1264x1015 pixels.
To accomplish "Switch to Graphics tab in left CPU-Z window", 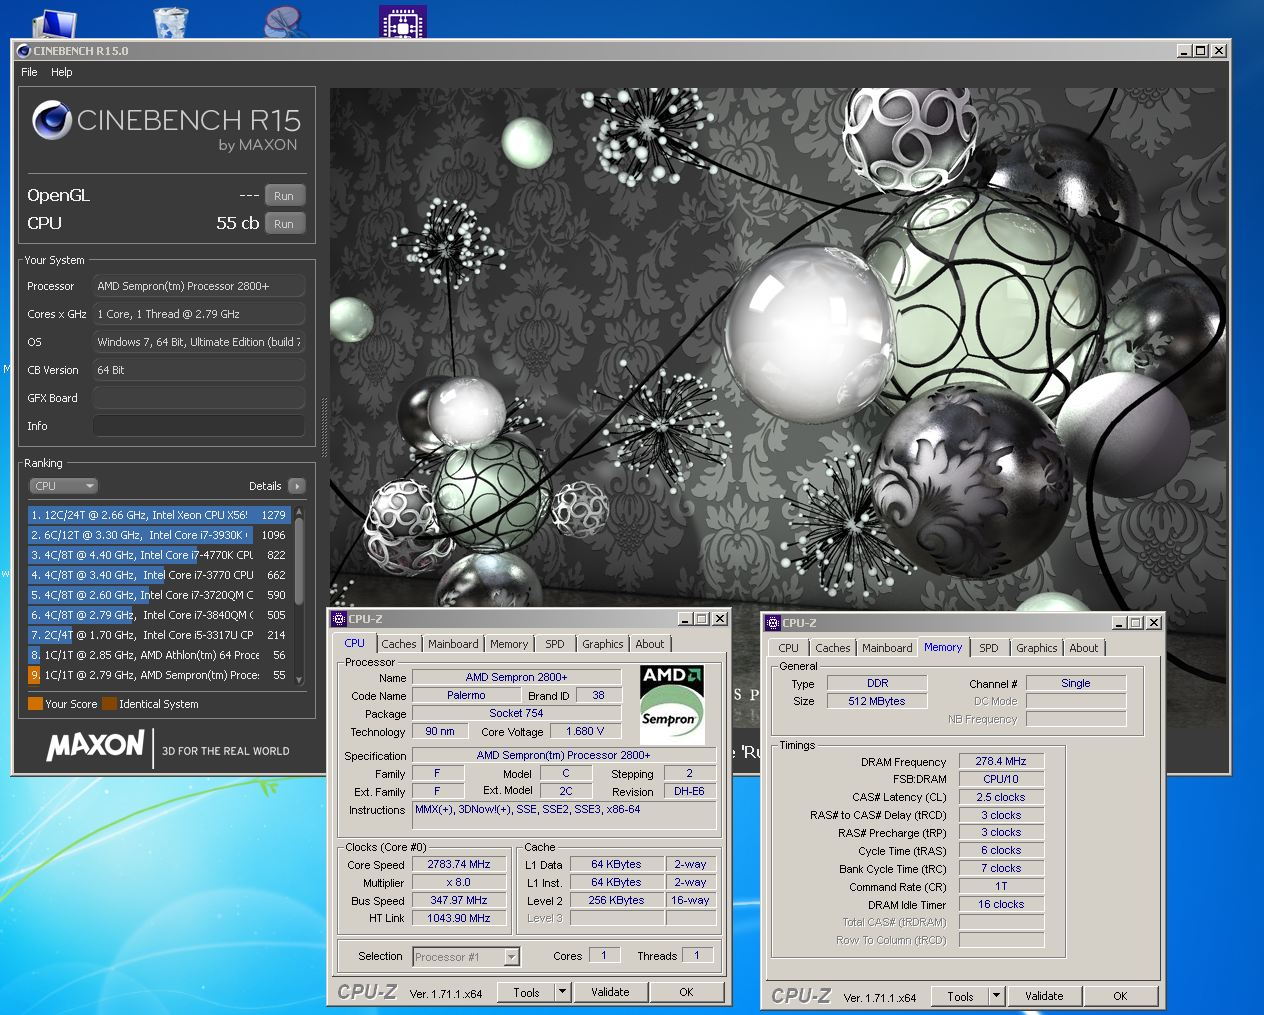I will (x=603, y=644).
